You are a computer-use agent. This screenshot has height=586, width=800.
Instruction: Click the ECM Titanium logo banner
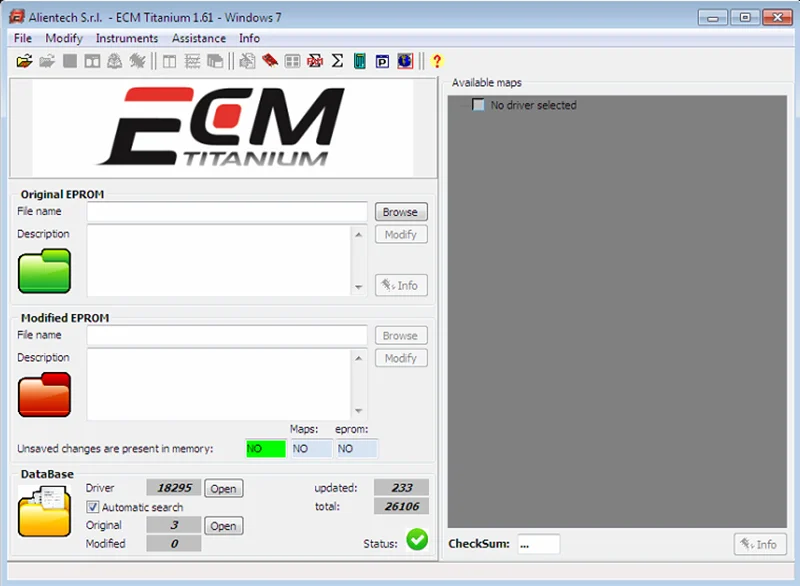click(x=223, y=128)
